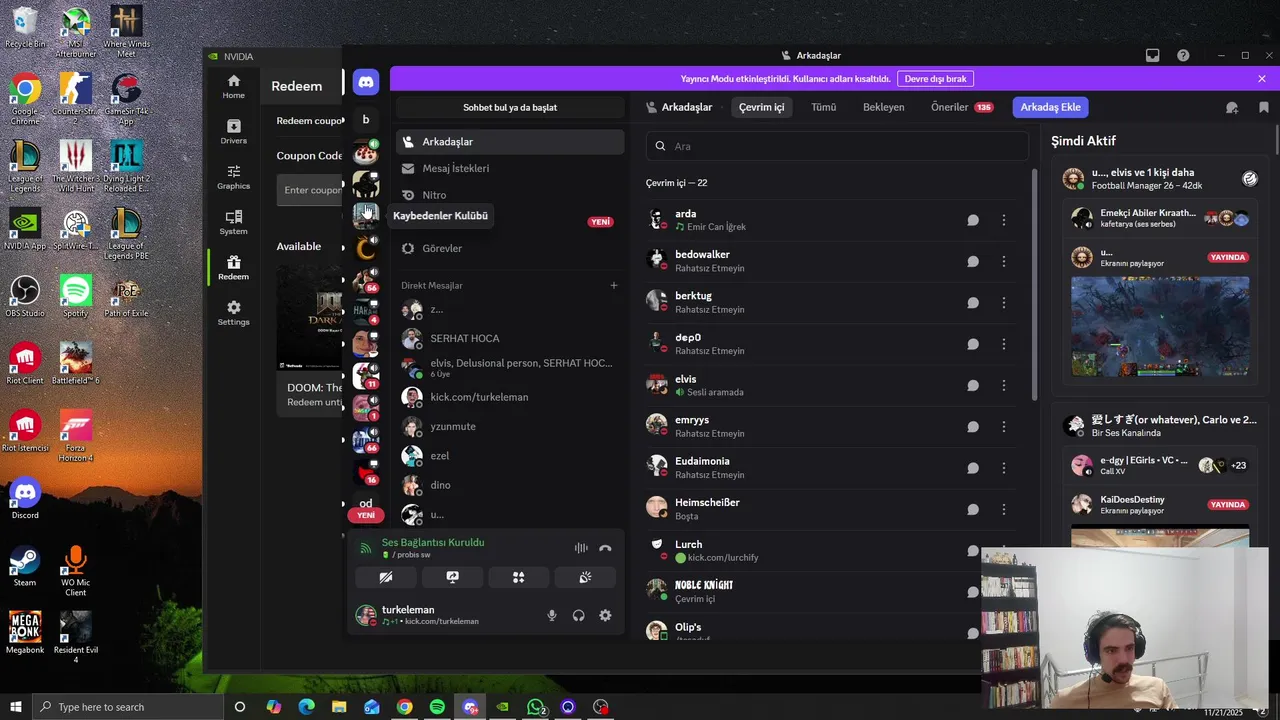Switch to the Bekleyen tab
The height and width of the screenshot is (720, 1280).
[x=884, y=107]
